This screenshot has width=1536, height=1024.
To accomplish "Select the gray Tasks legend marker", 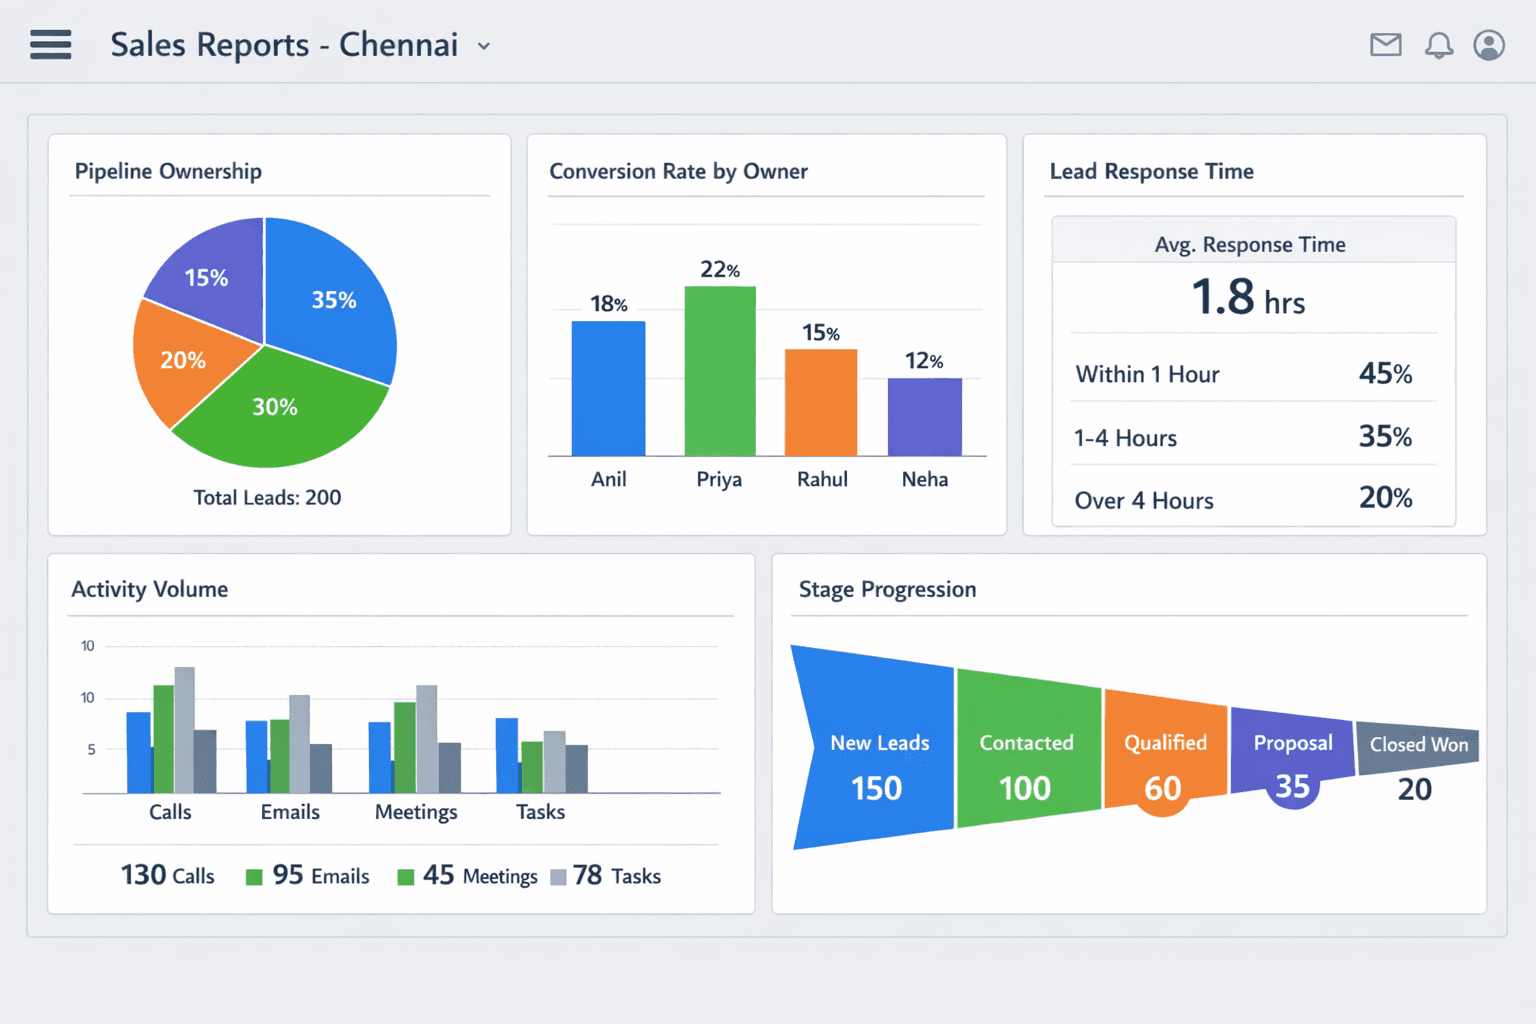I will [556, 876].
